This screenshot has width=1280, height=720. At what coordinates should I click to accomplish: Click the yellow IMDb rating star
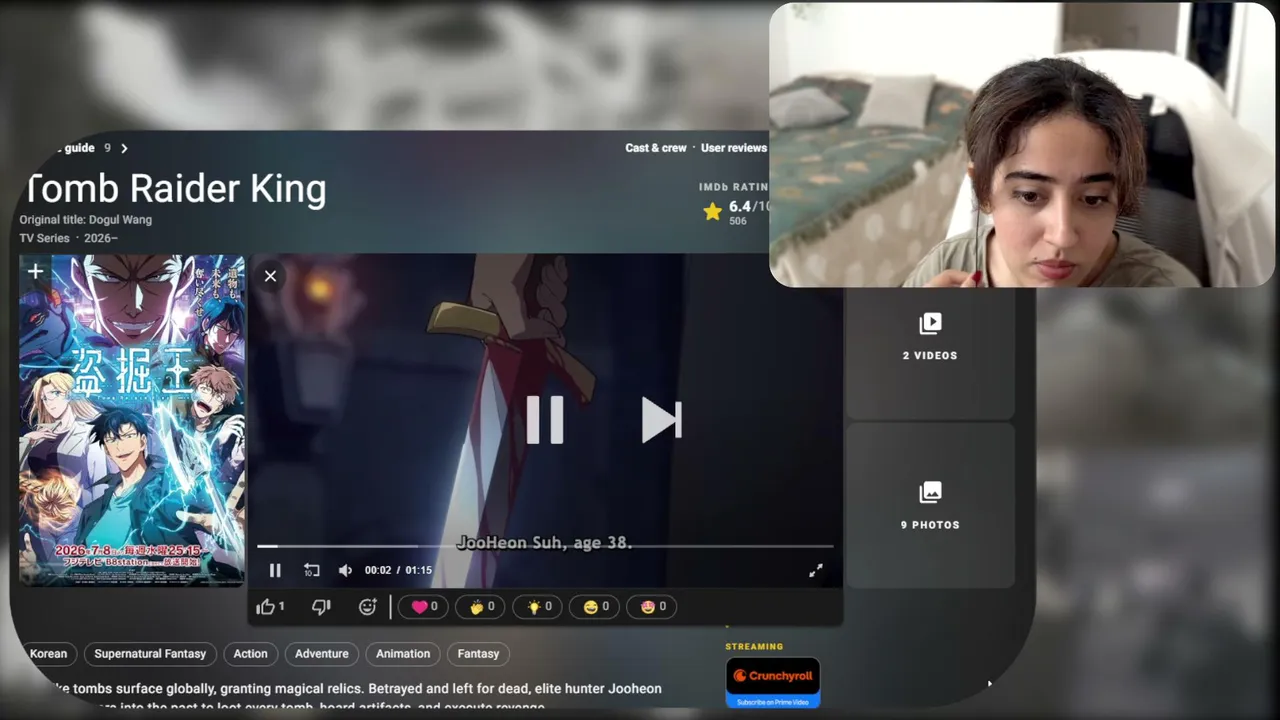712,211
